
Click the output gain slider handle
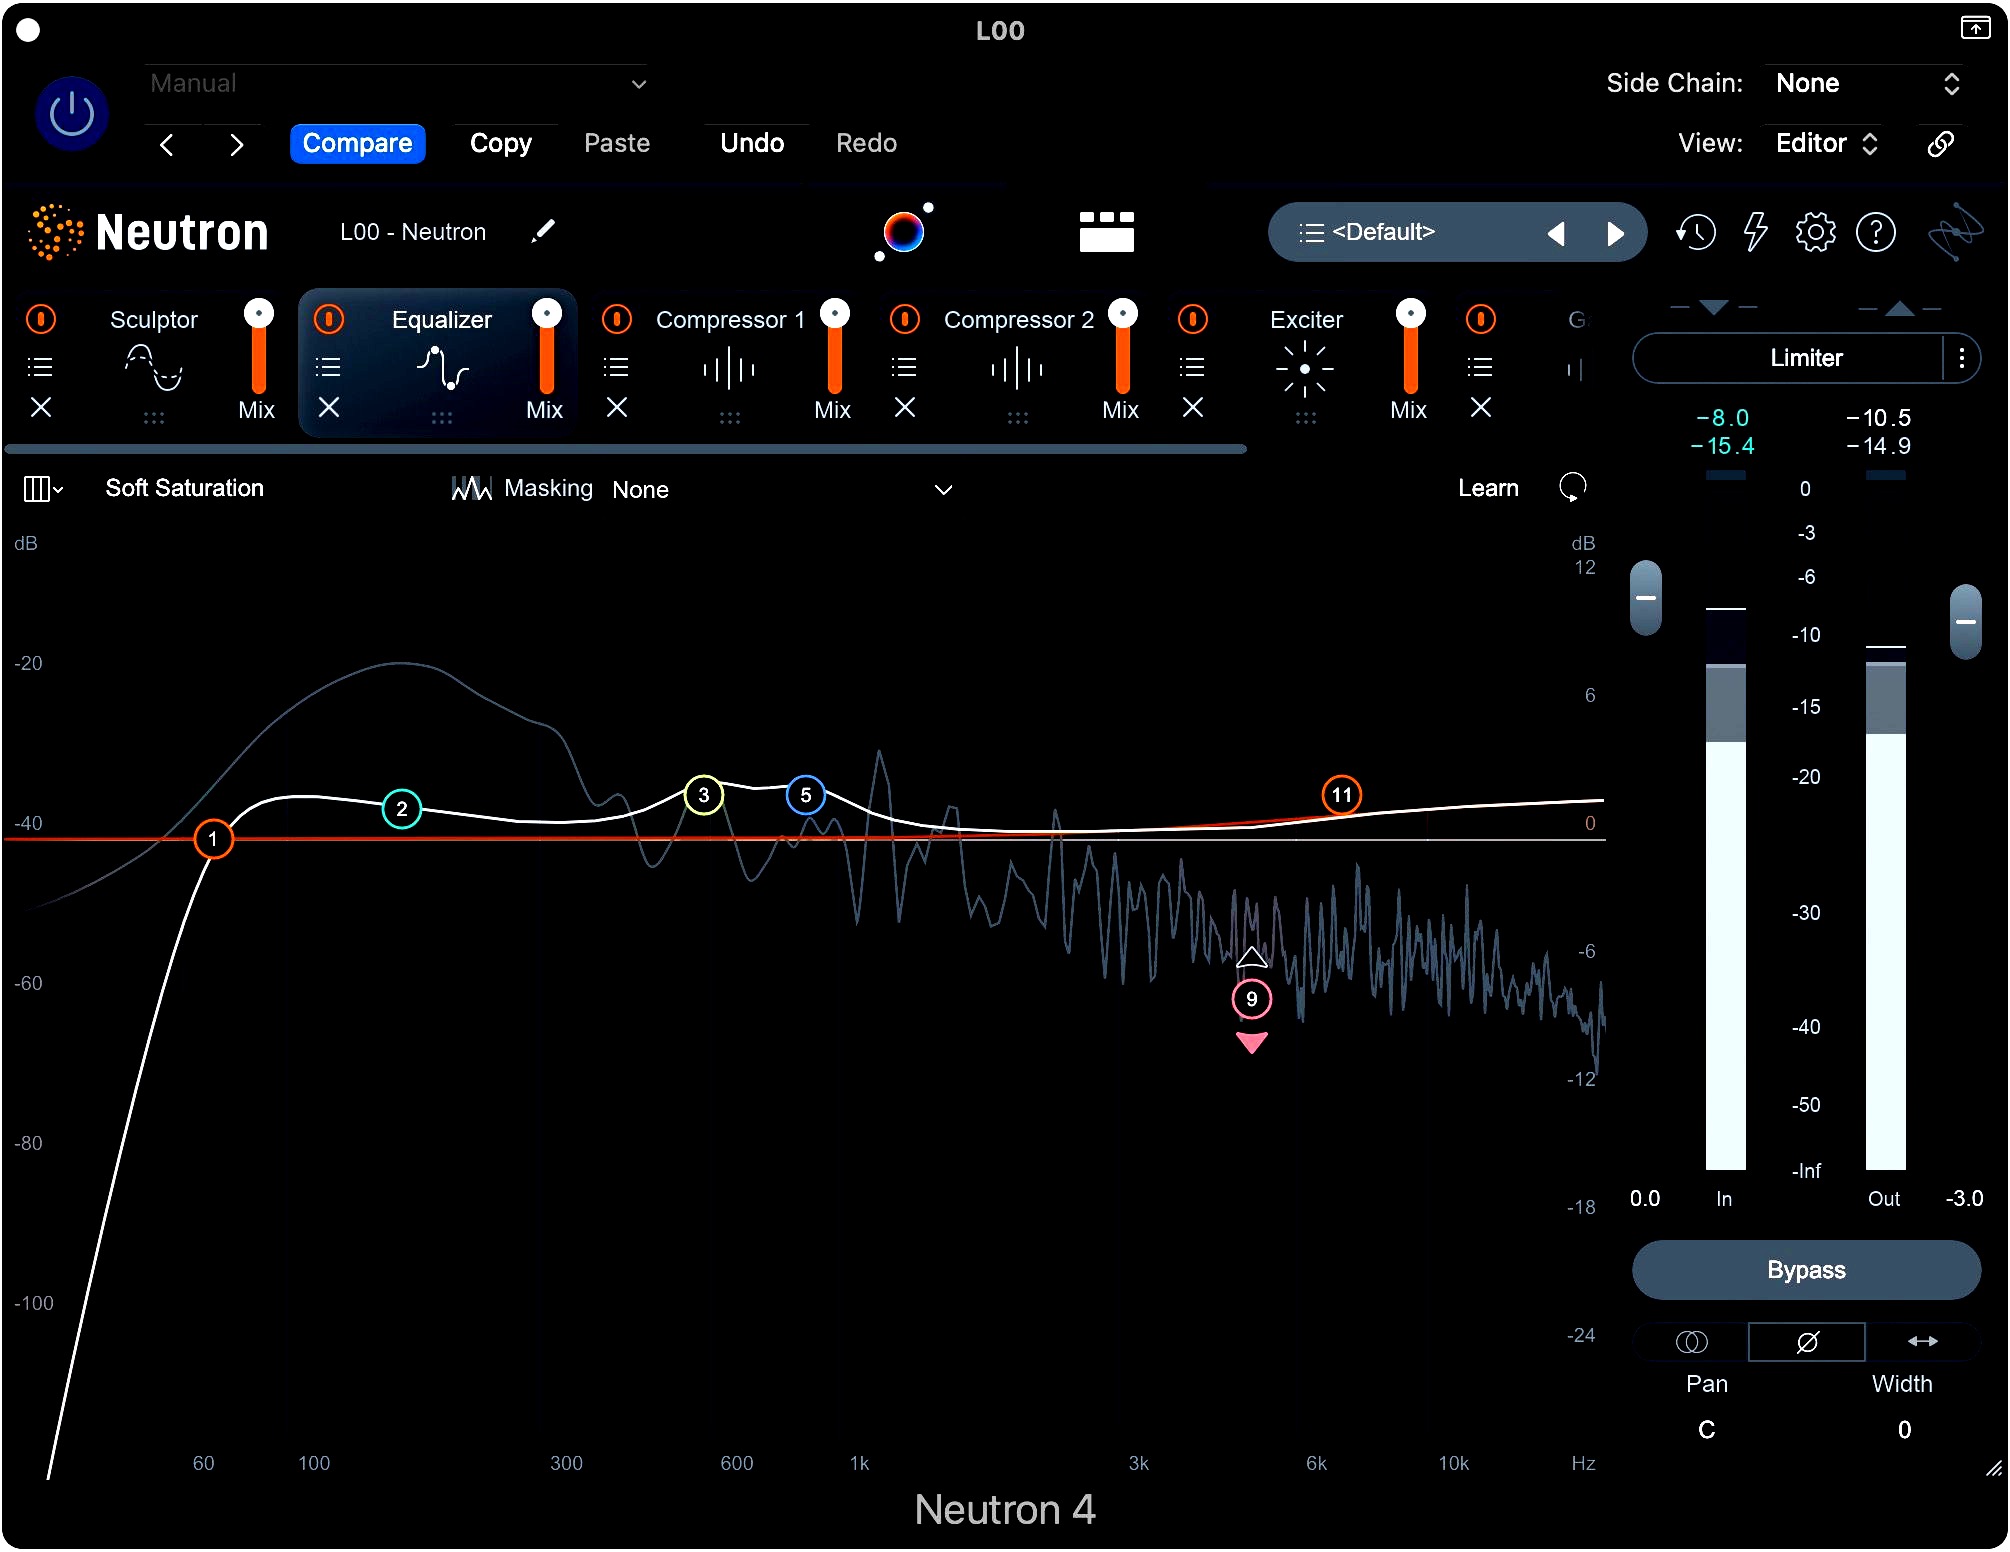[x=1966, y=622]
